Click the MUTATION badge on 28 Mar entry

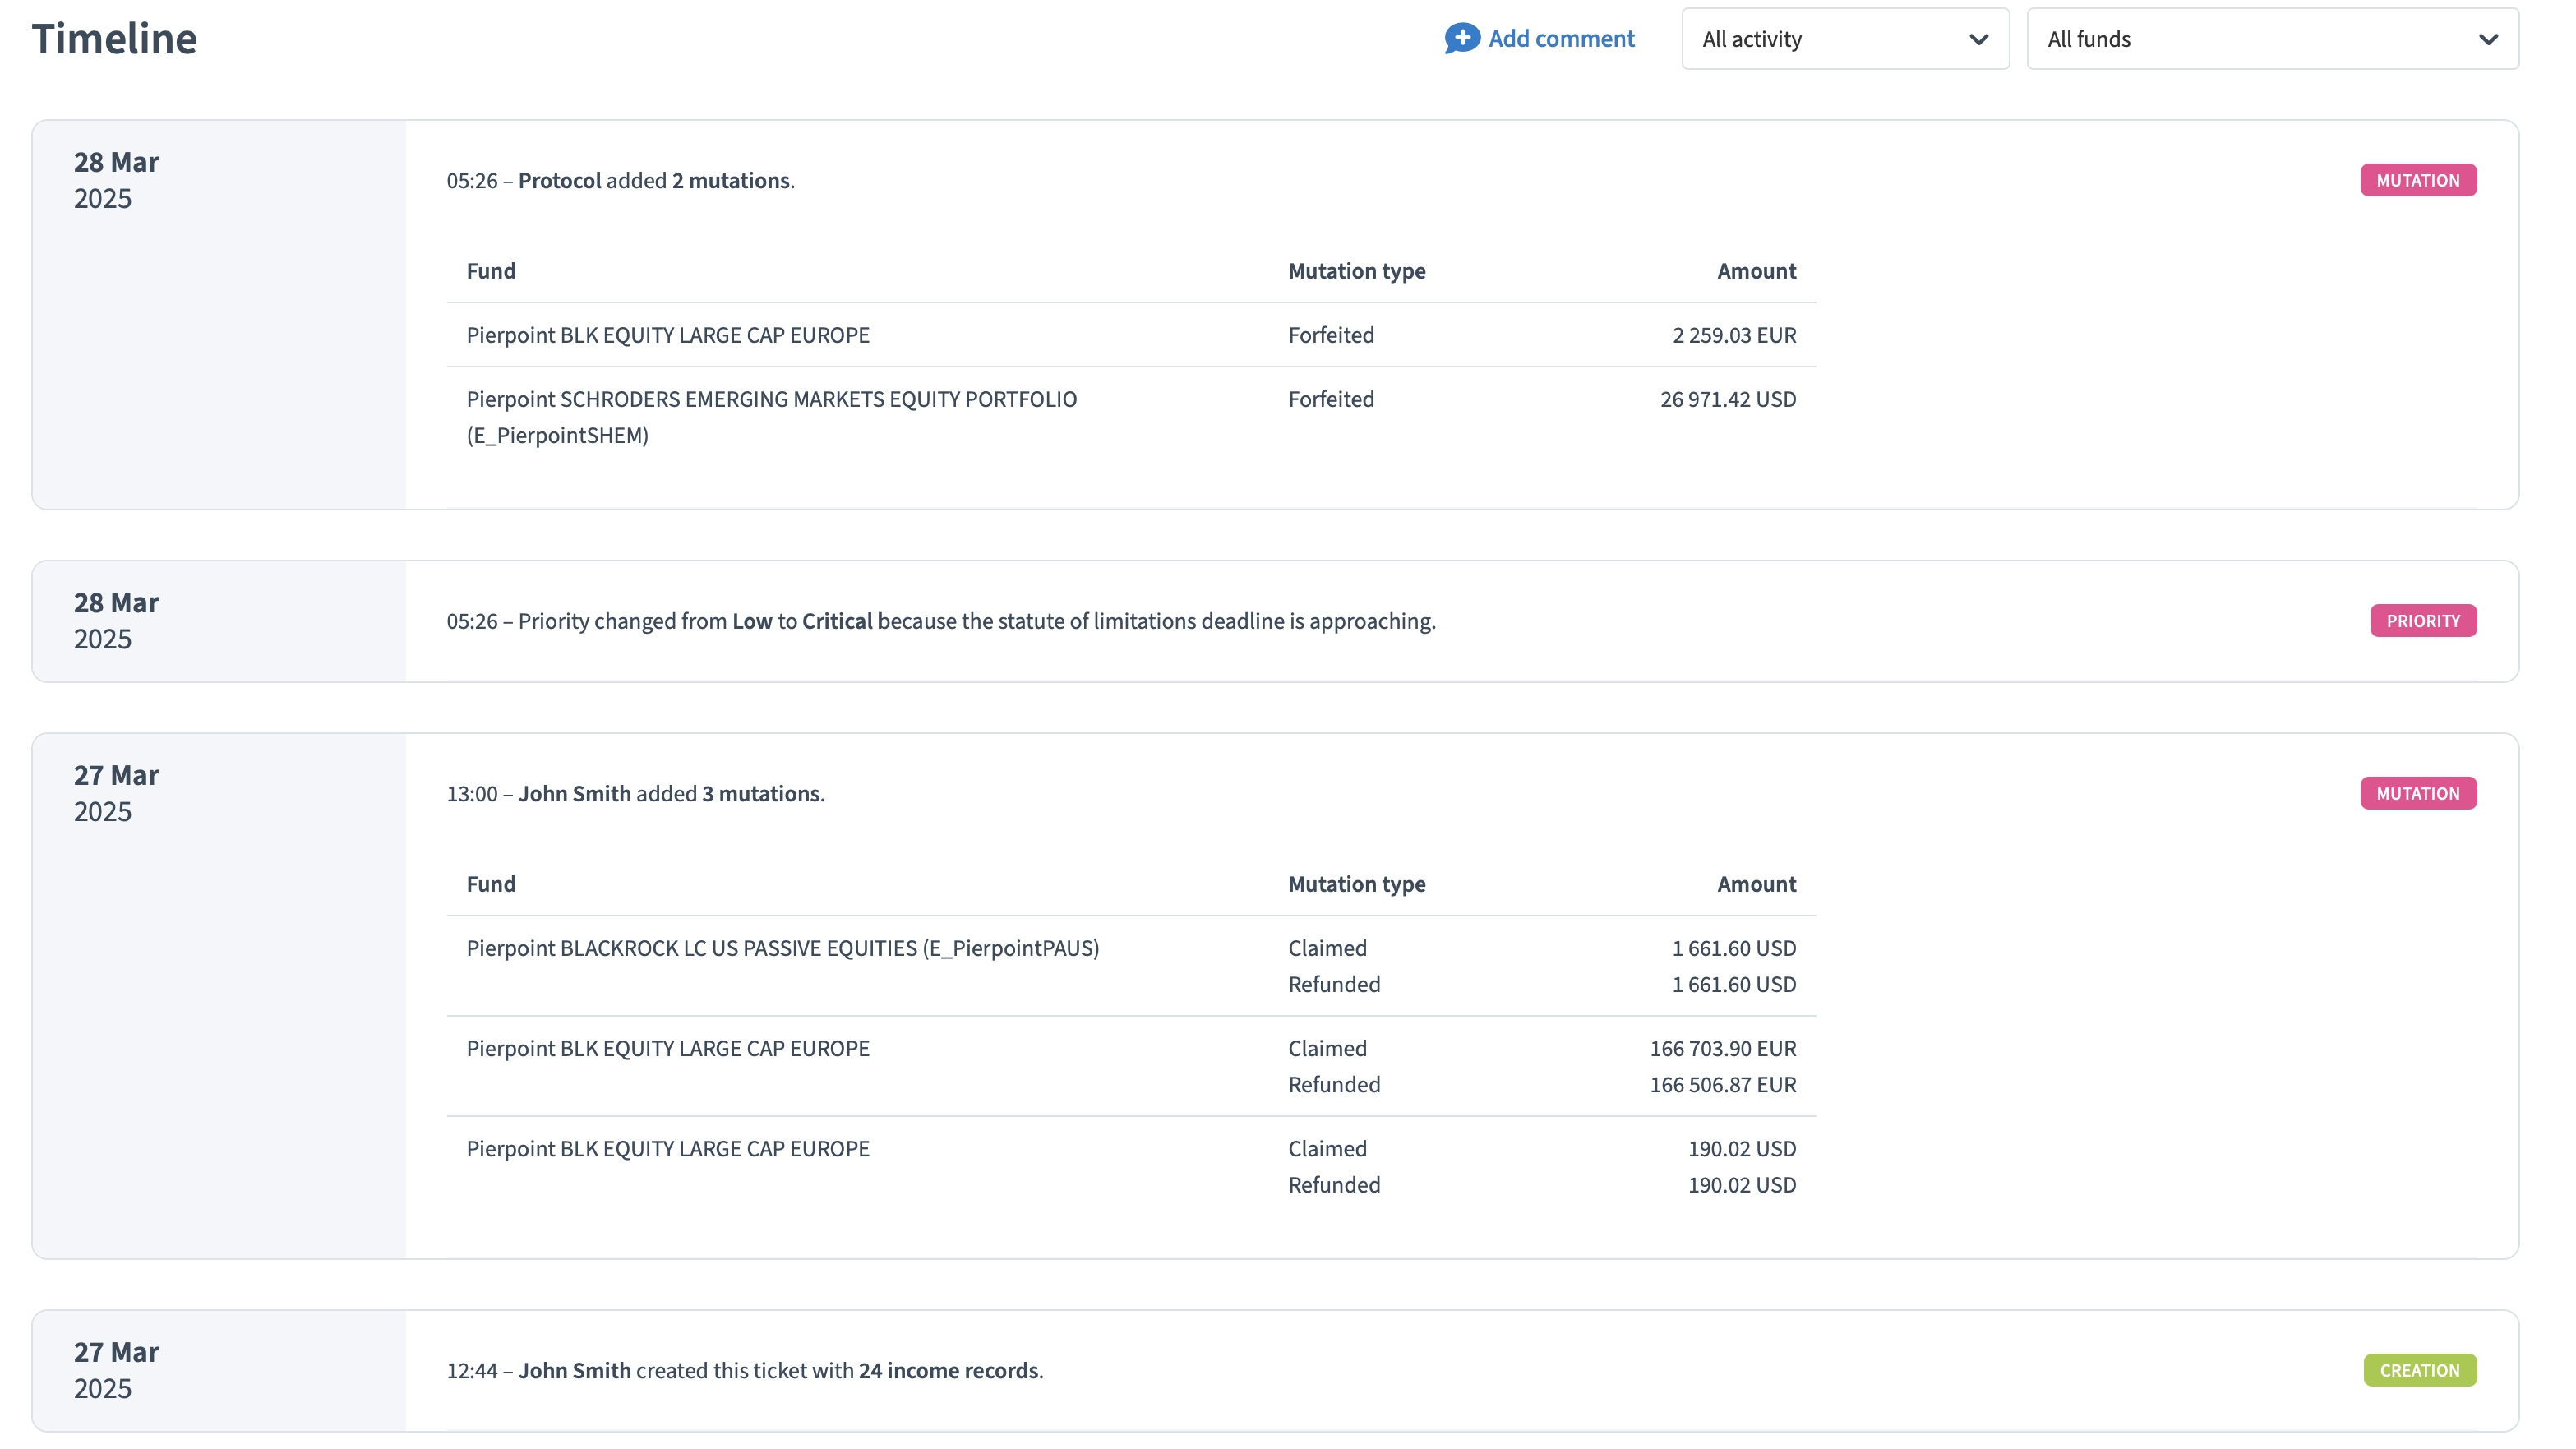(2417, 181)
